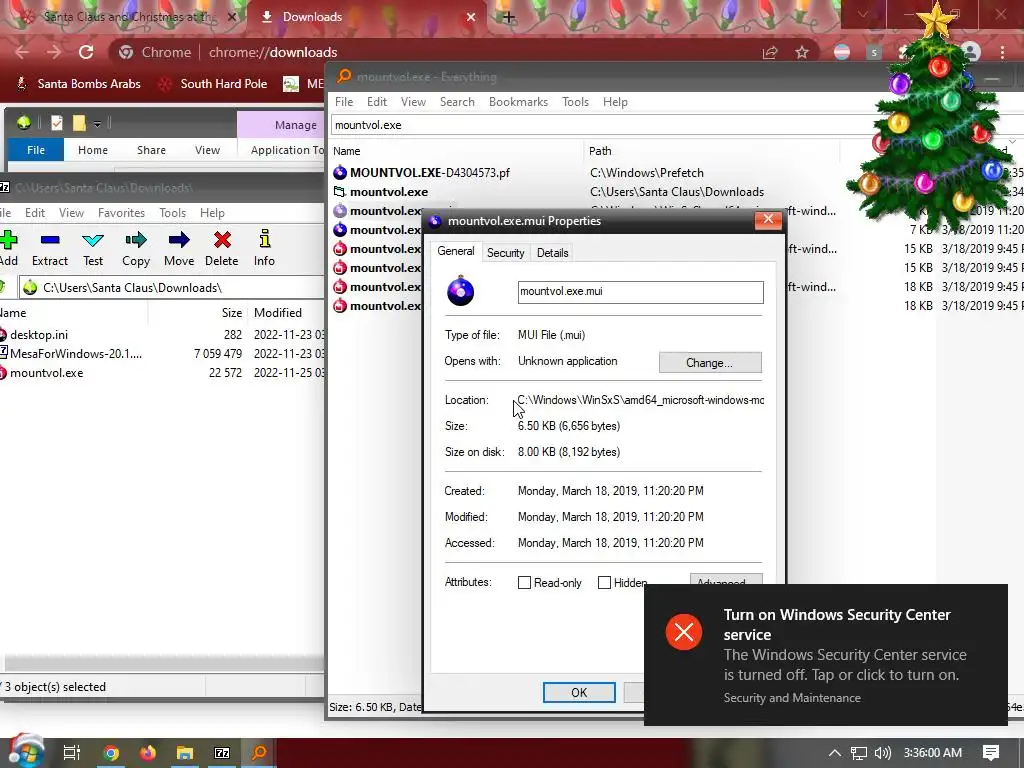Open a new Chrome tab
Viewport: 1024px width, 768px height.
509,17
